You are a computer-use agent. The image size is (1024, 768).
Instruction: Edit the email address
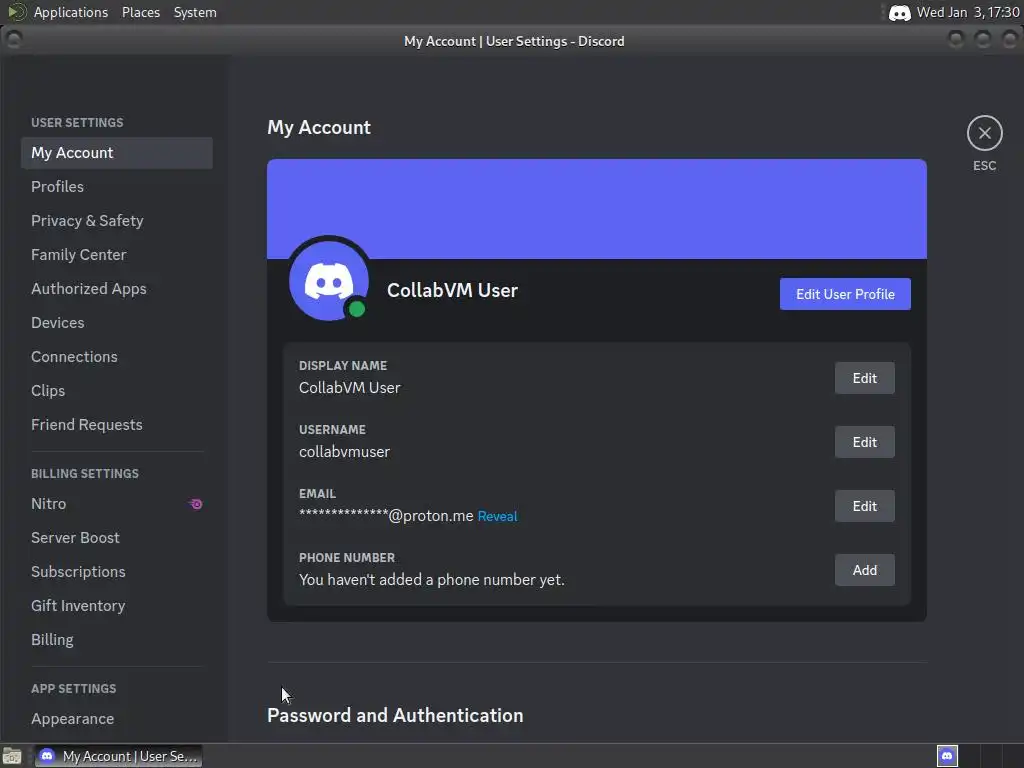pos(865,506)
